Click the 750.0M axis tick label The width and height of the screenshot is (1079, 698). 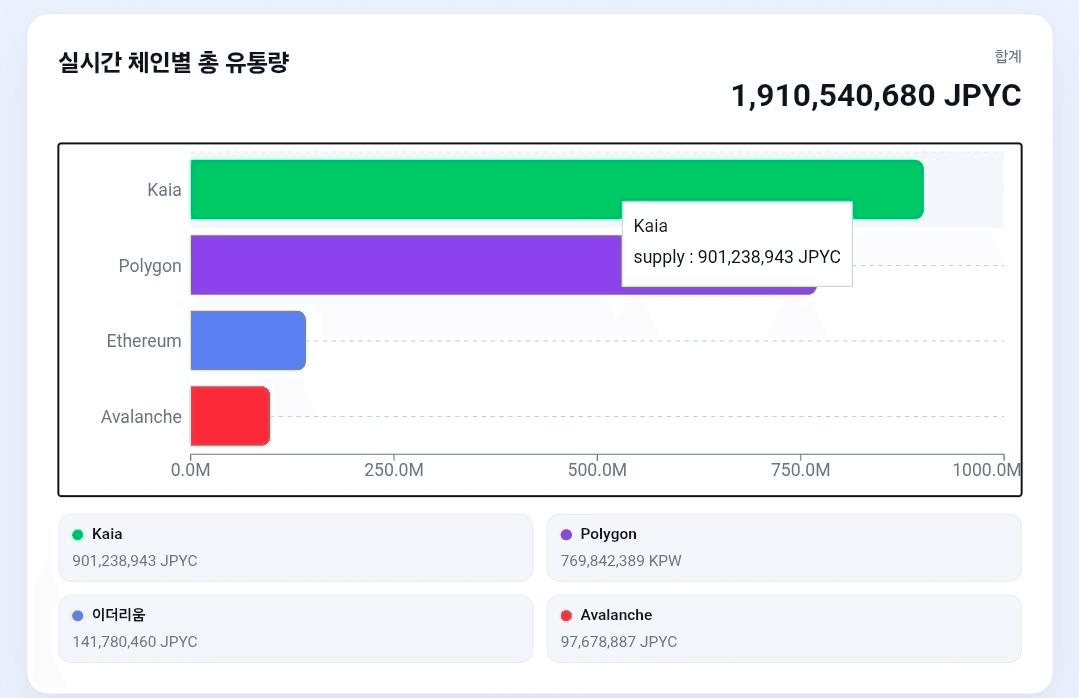(x=800, y=470)
